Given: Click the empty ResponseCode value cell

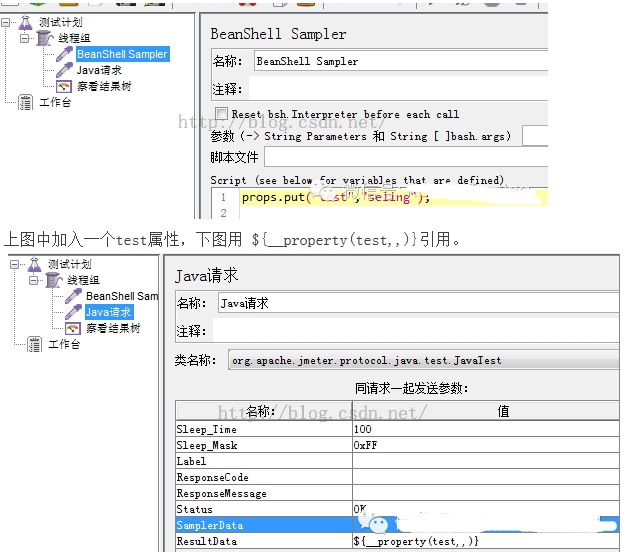Looking at the screenshot, I should point(486,477).
